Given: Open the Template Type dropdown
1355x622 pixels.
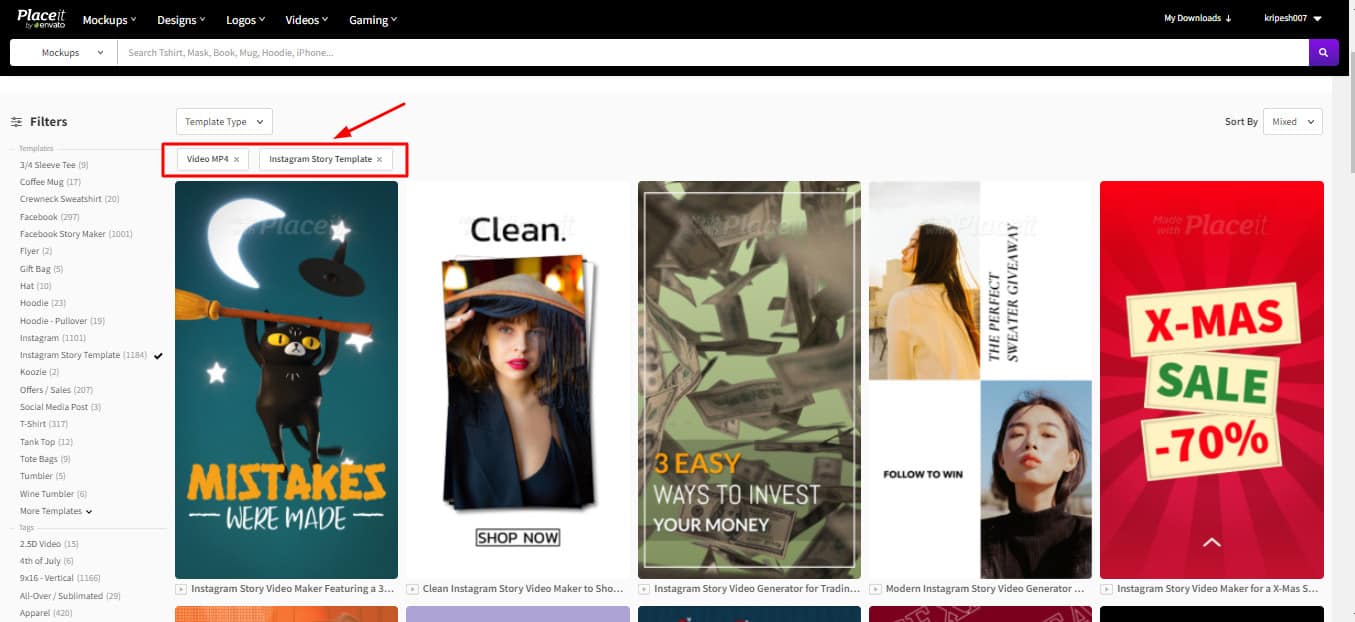Looking at the screenshot, I should (x=224, y=122).
